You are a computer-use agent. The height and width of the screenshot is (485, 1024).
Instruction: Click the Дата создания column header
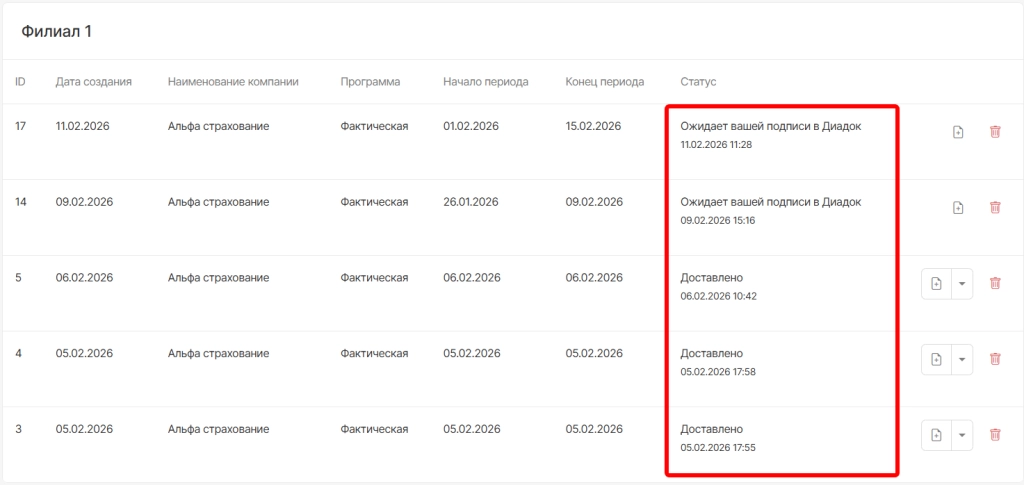(x=94, y=81)
